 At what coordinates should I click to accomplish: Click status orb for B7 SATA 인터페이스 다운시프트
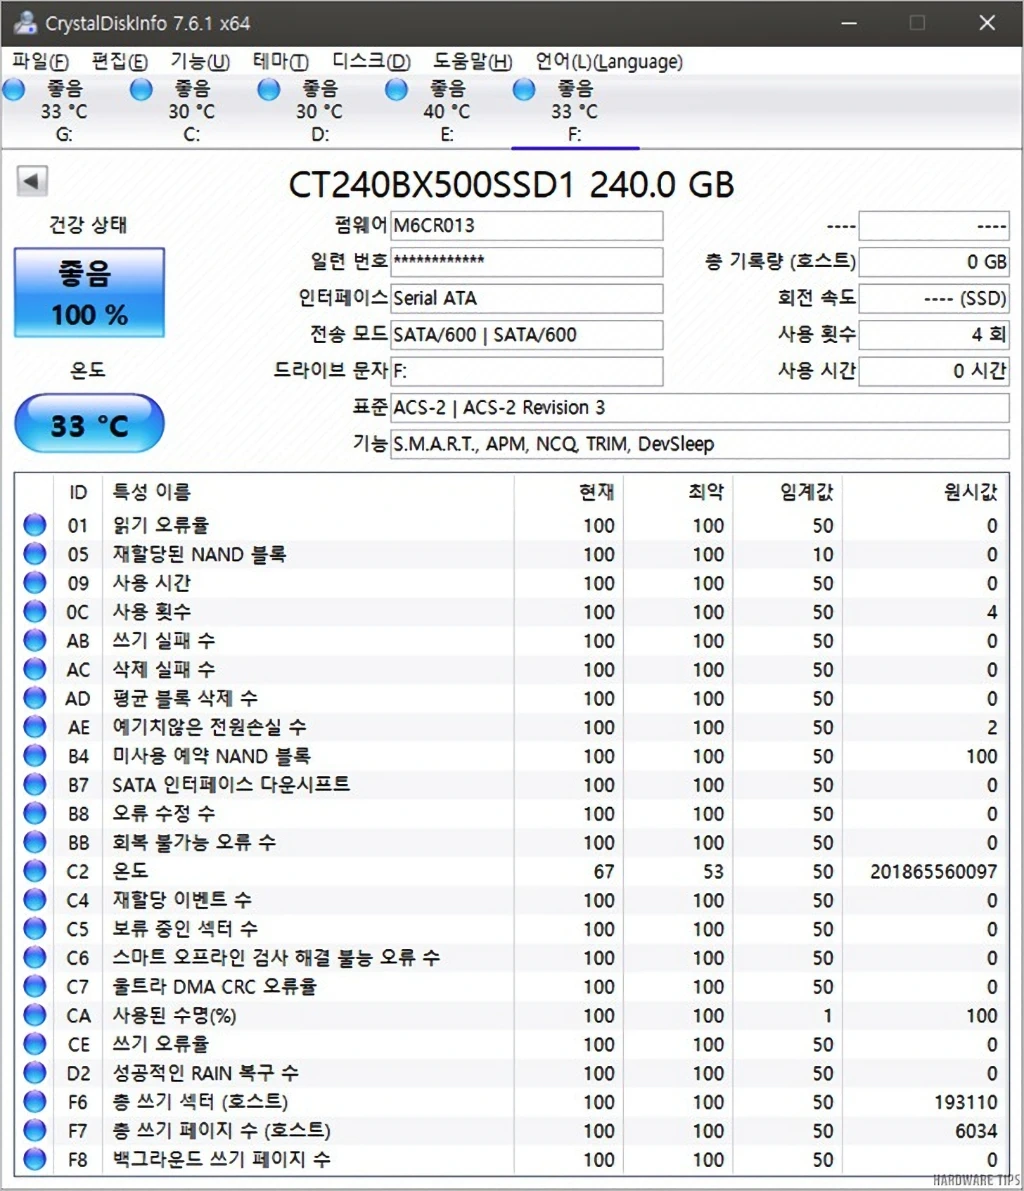point(34,785)
